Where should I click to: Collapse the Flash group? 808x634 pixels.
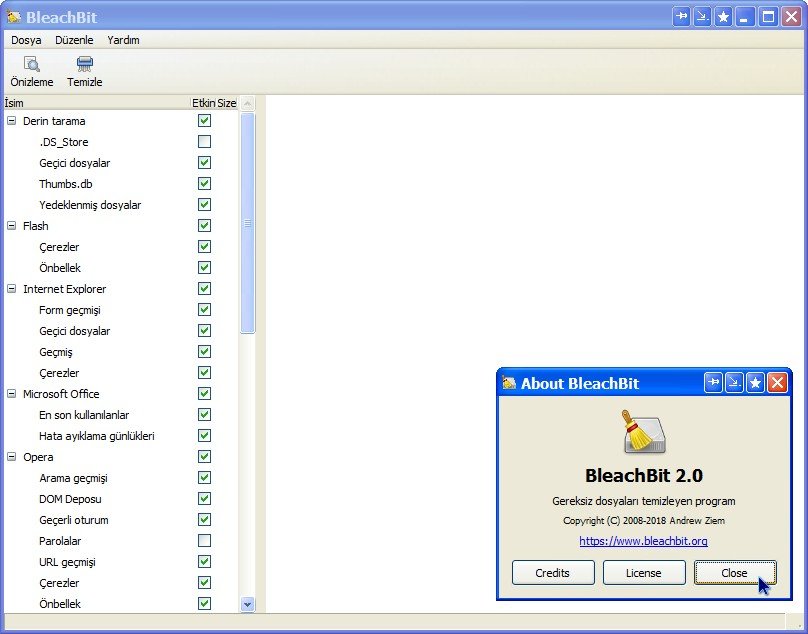tap(11, 225)
